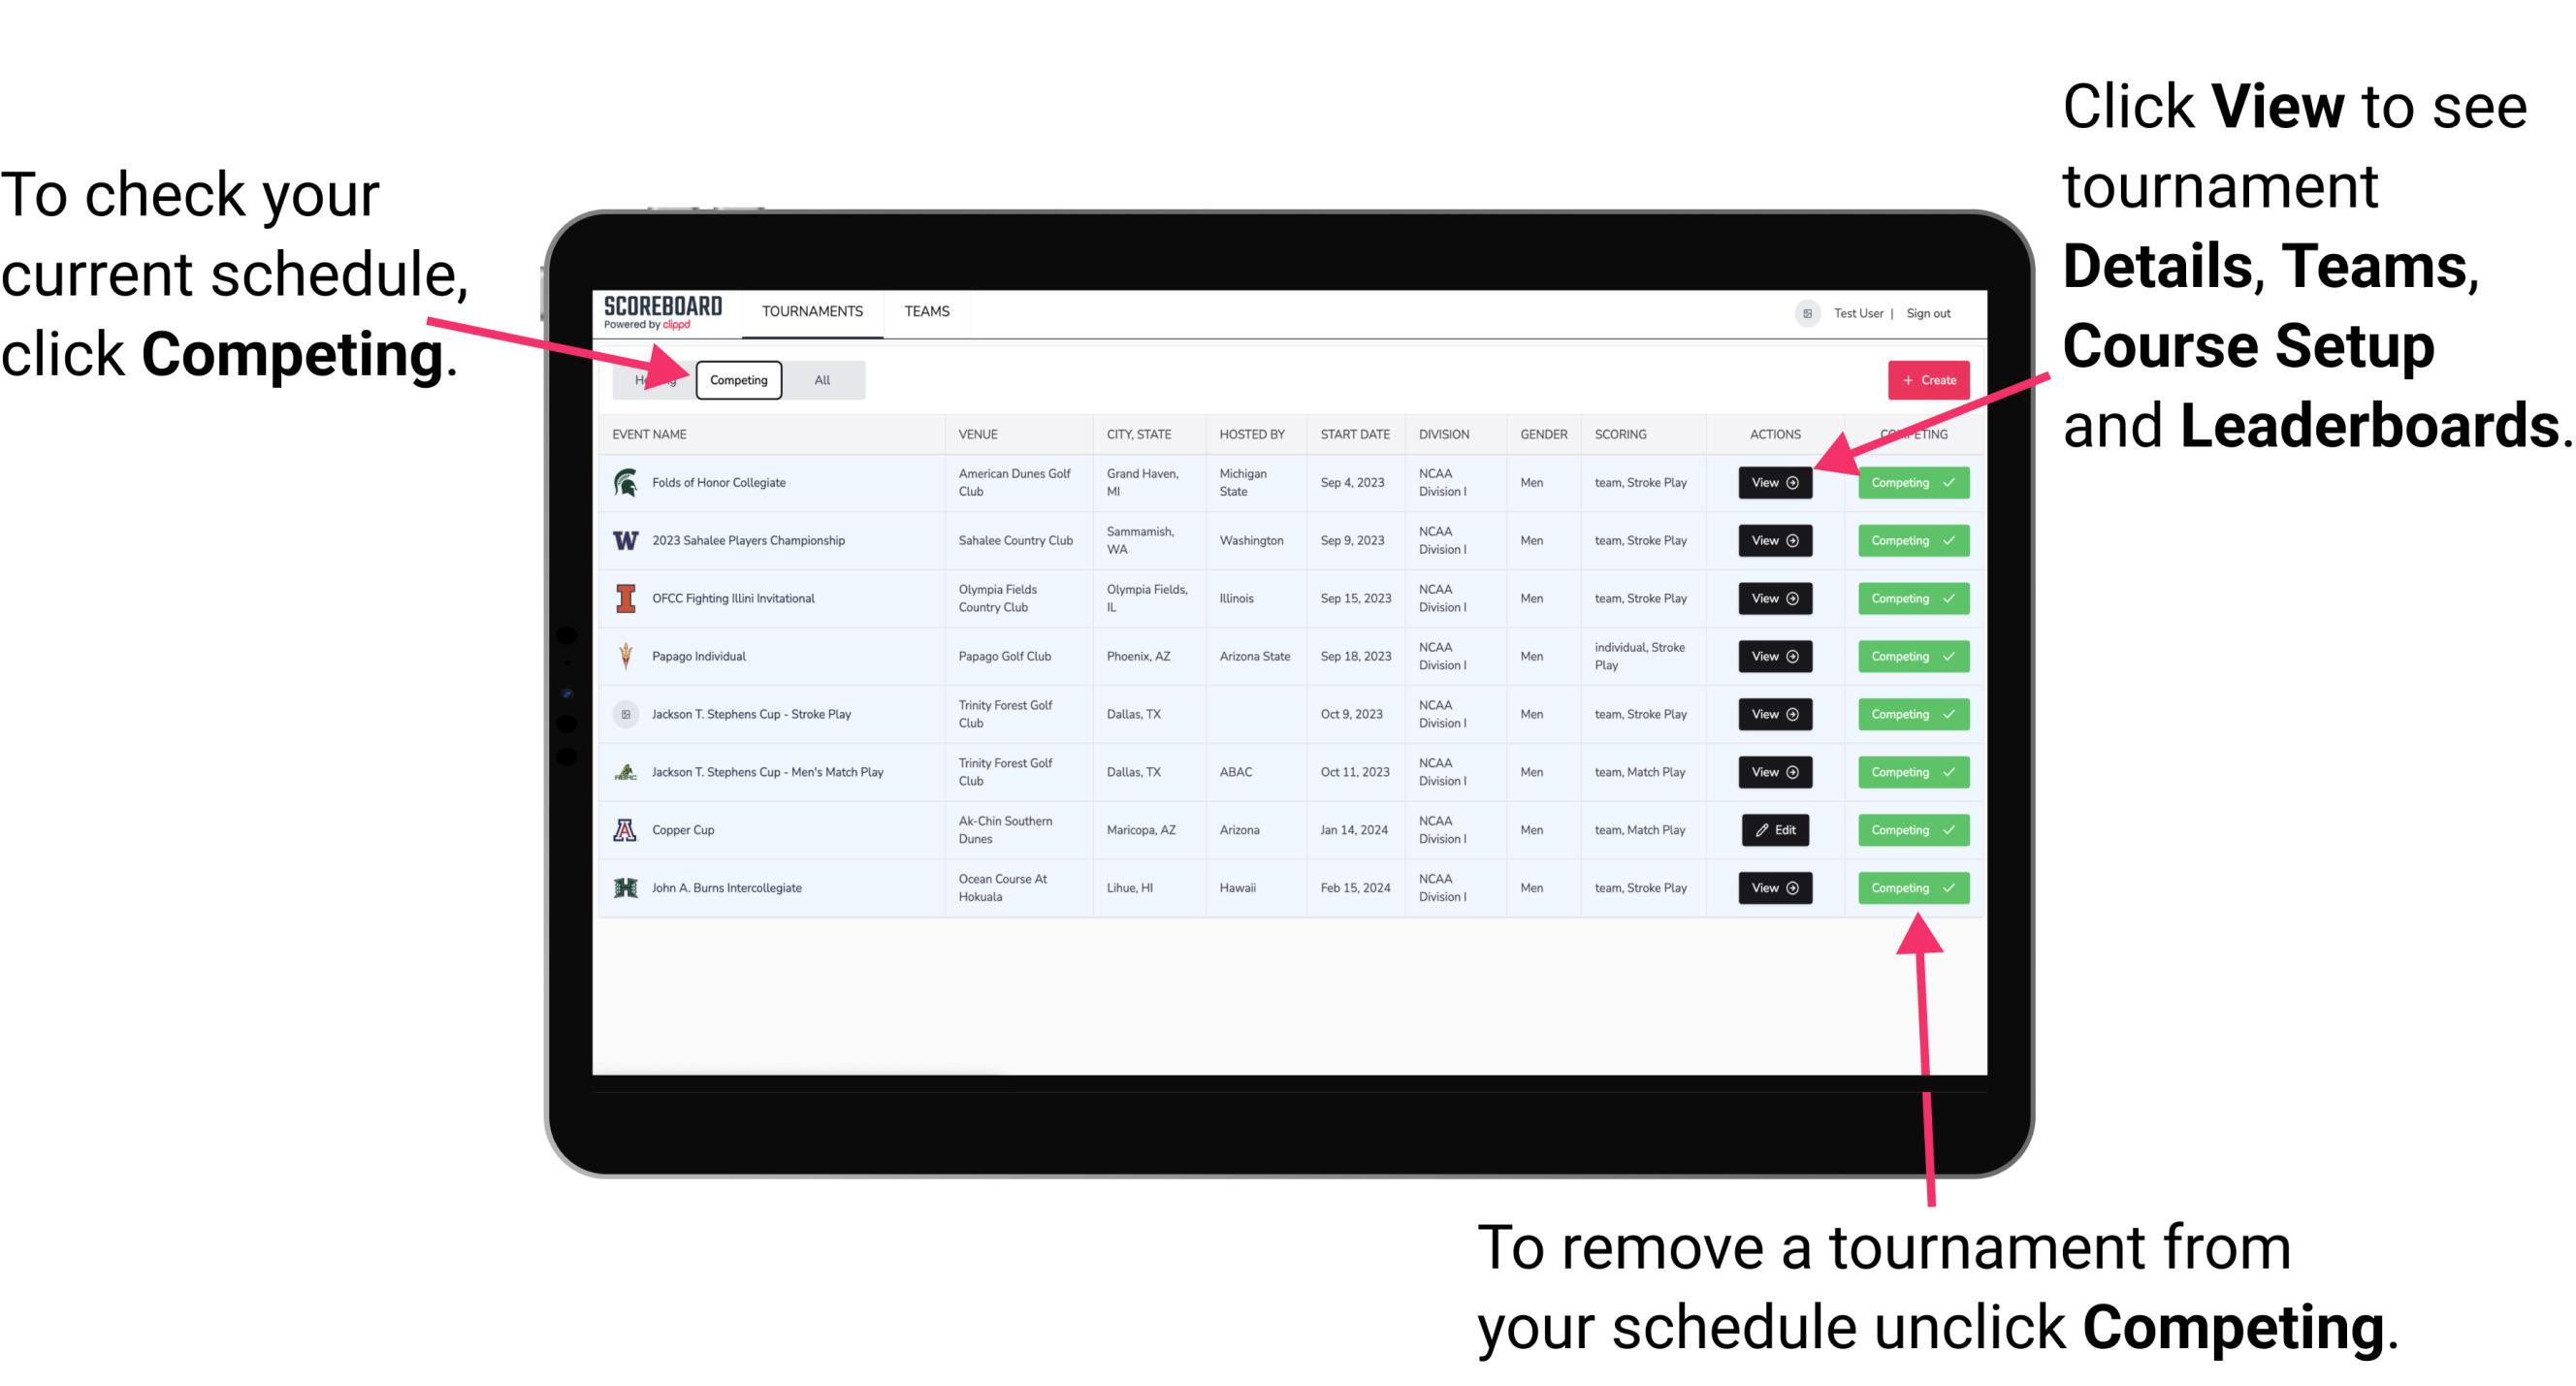The height and width of the screenshot is (1386, 2576).
Task: Select the All filter tab
Action: coord(819,380)
